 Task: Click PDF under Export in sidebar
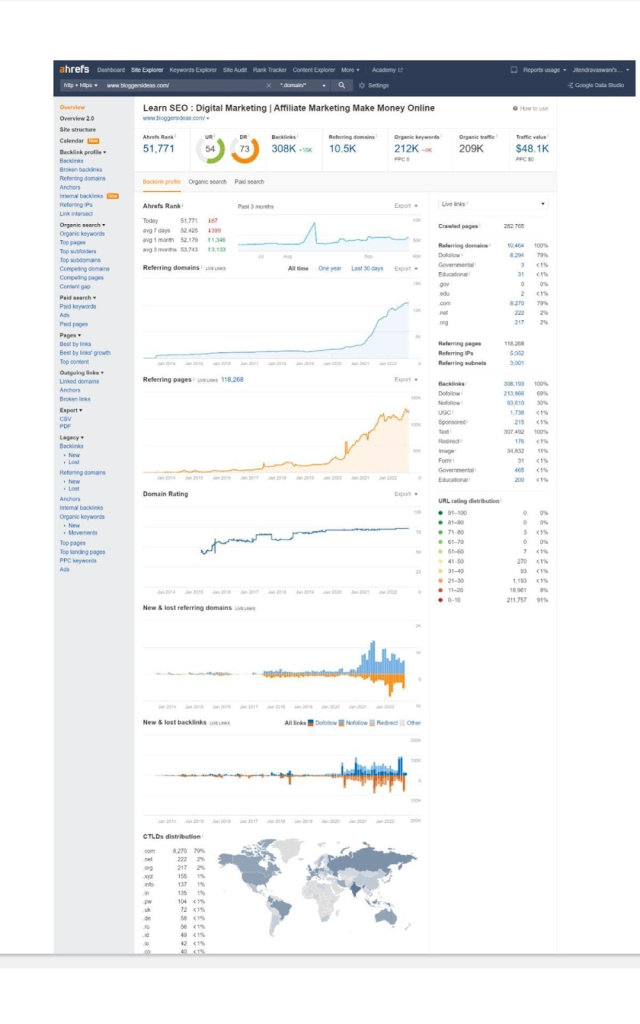[65, 426]
